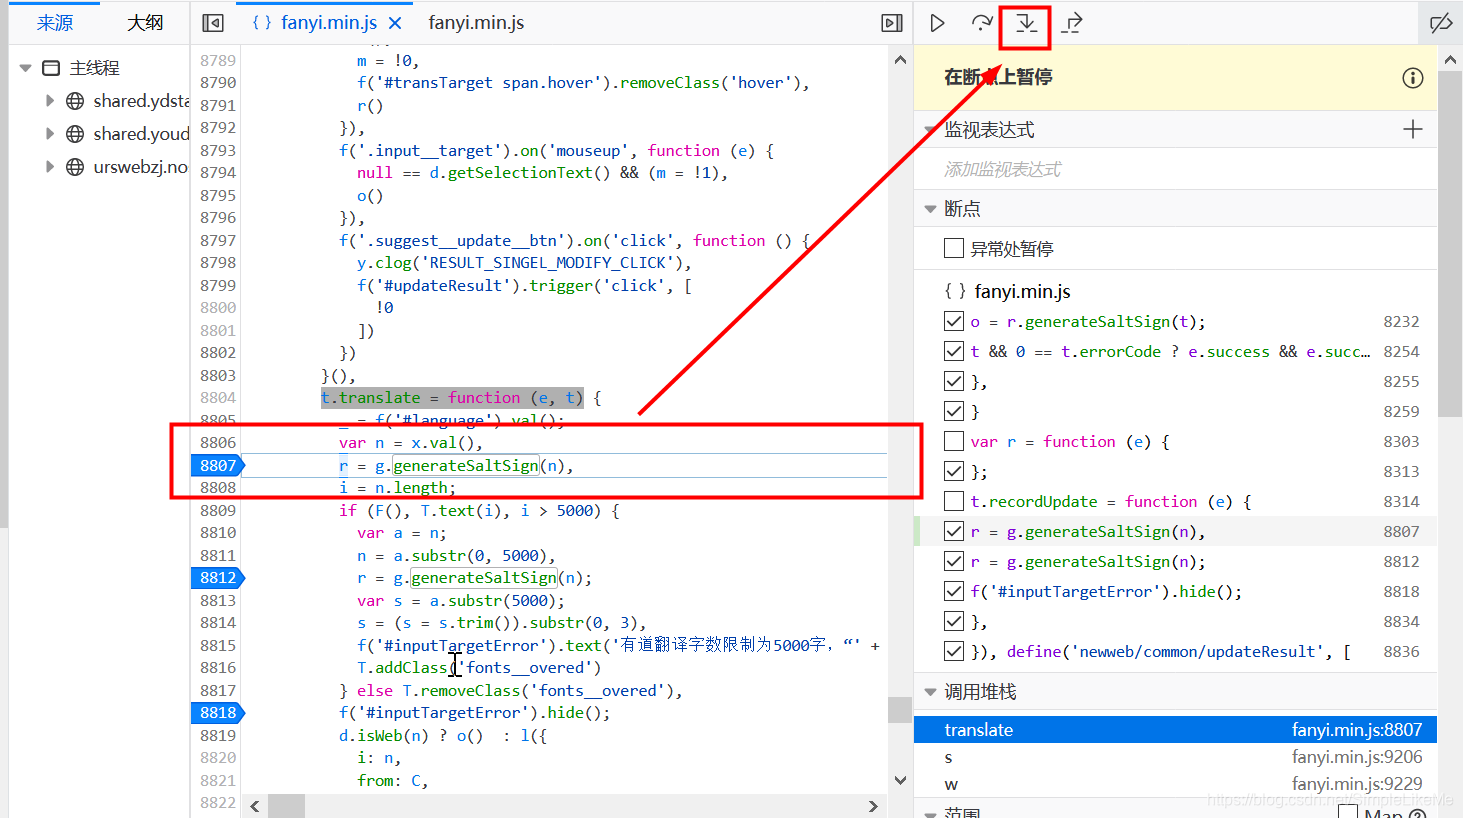Step over next function call
The width and height of the screenshot is (1463, 818).
981,23
